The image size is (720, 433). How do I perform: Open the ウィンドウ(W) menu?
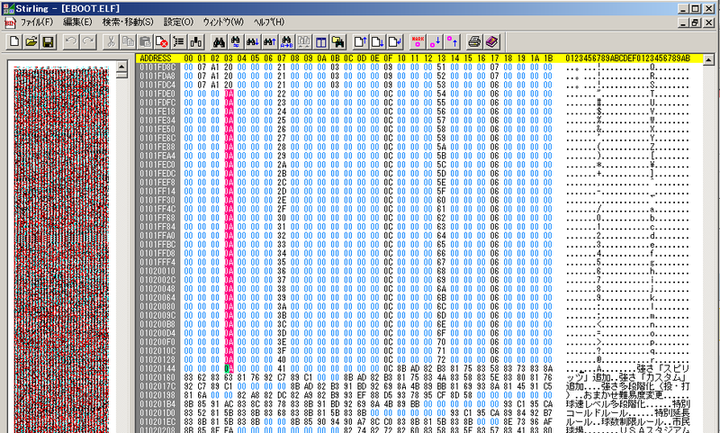223,22
